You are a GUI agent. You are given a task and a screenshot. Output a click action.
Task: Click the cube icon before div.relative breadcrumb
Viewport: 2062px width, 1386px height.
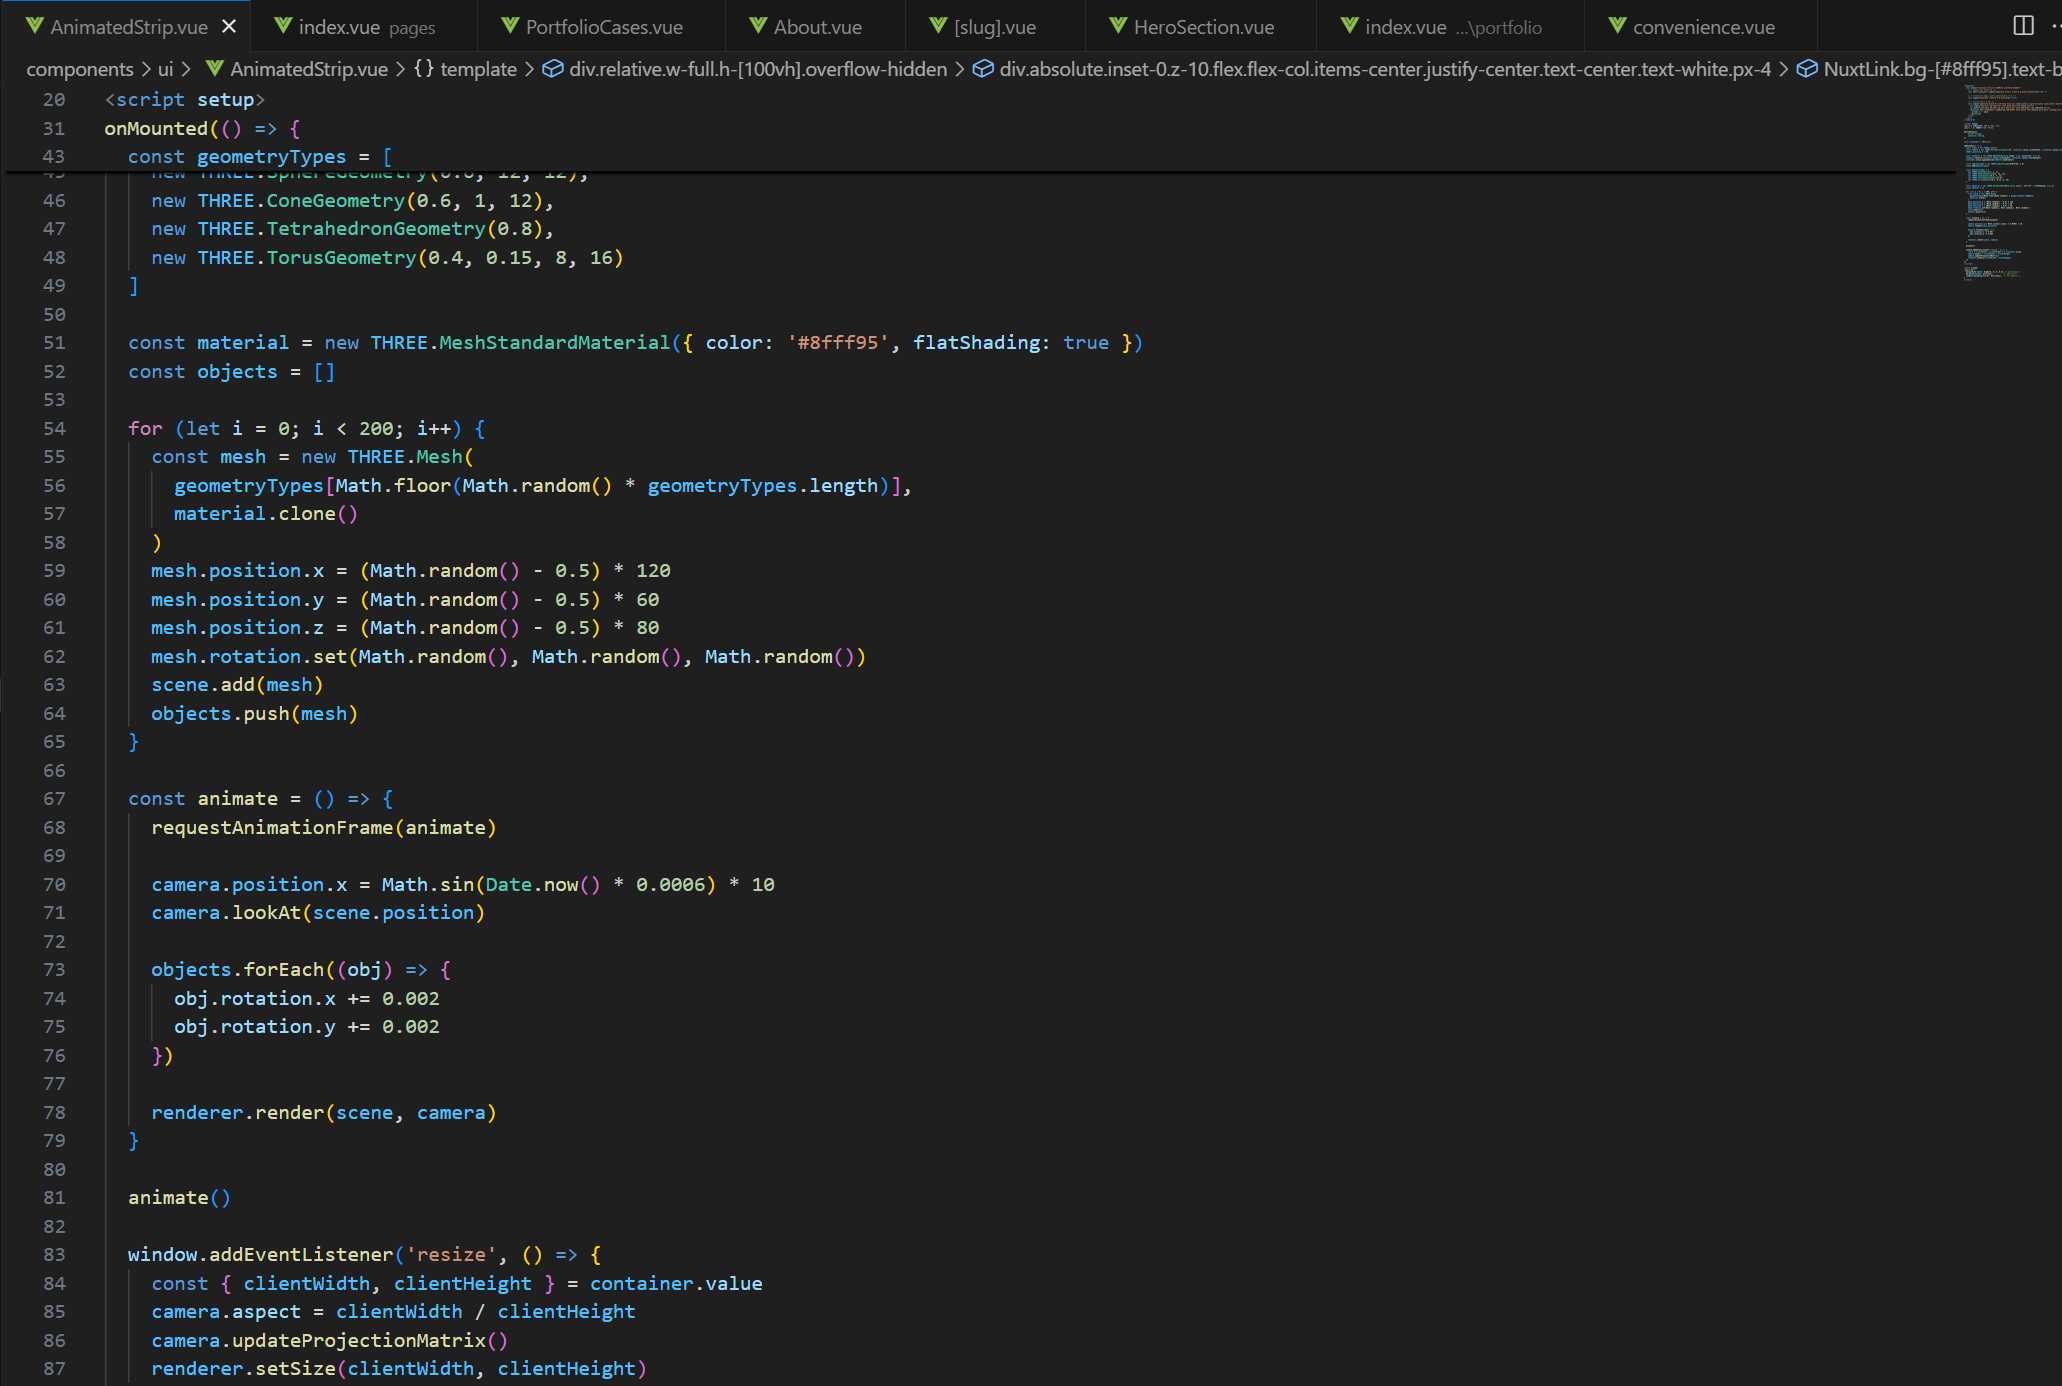553,69
